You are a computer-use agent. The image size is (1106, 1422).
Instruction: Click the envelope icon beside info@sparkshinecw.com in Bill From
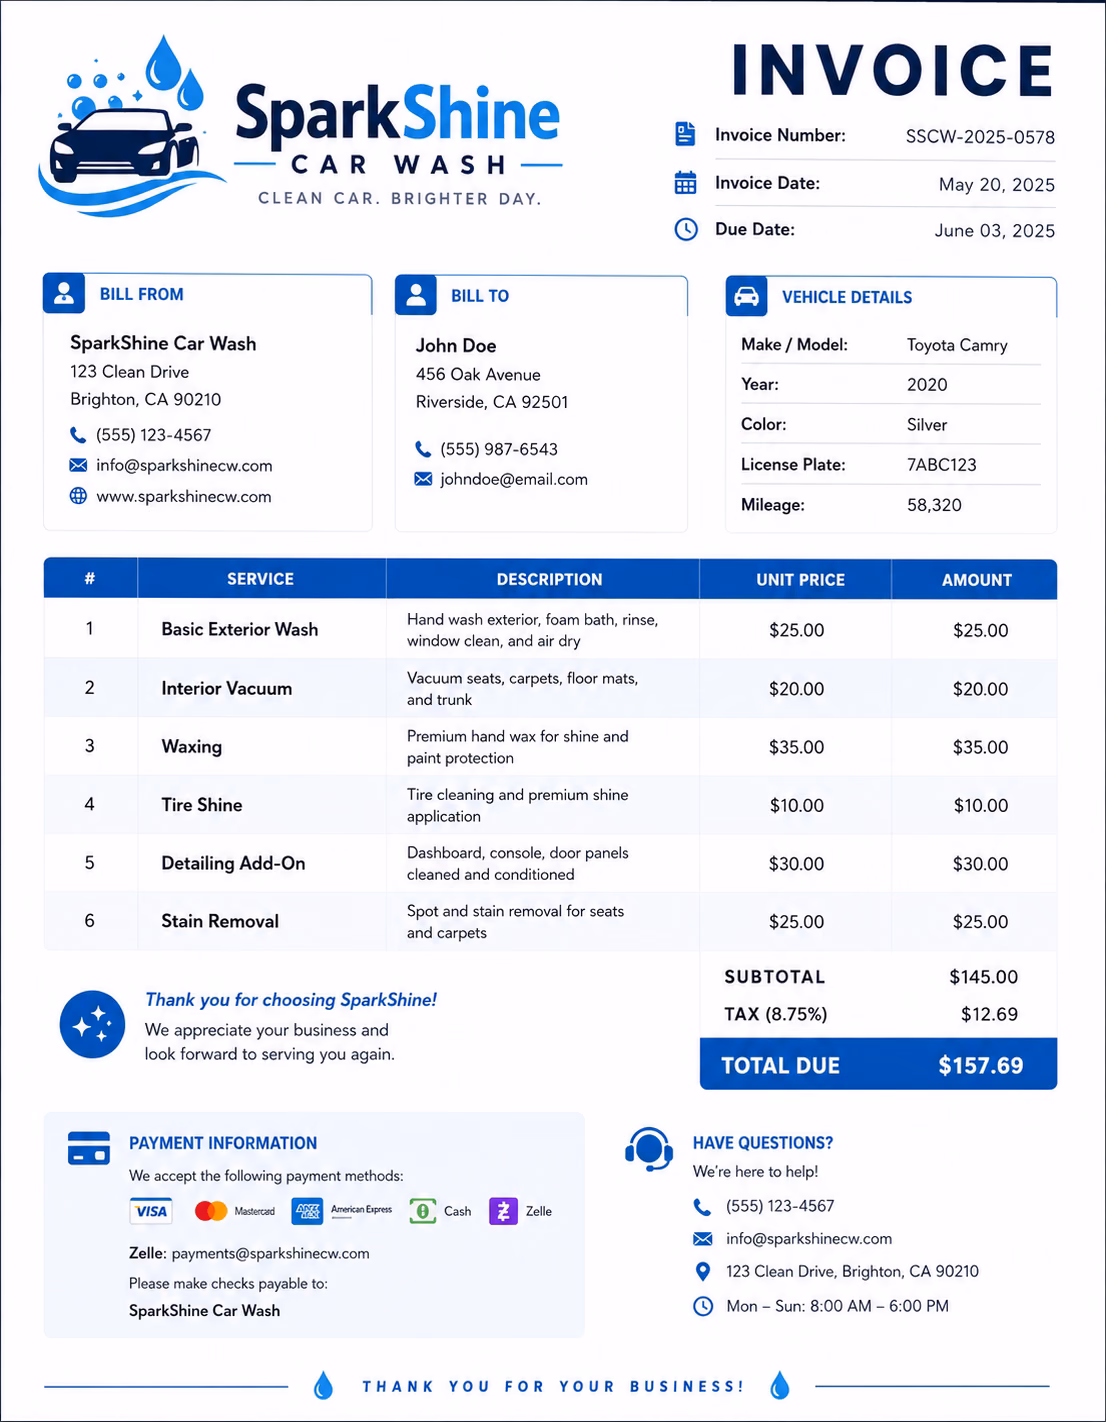[x=78, y=465]
